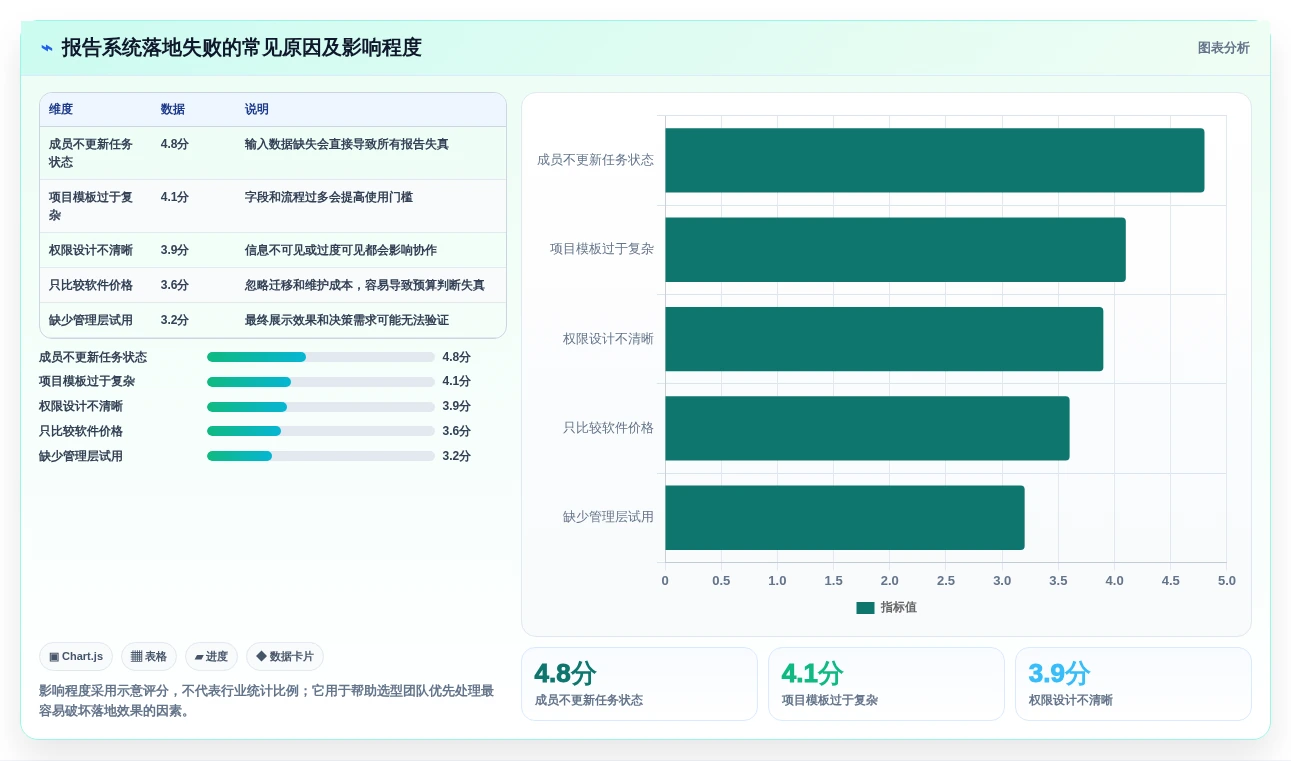This screenshot has height=761, width=1291.
Task: Click the 4.8分 value in the table
Action: [175, 144]
